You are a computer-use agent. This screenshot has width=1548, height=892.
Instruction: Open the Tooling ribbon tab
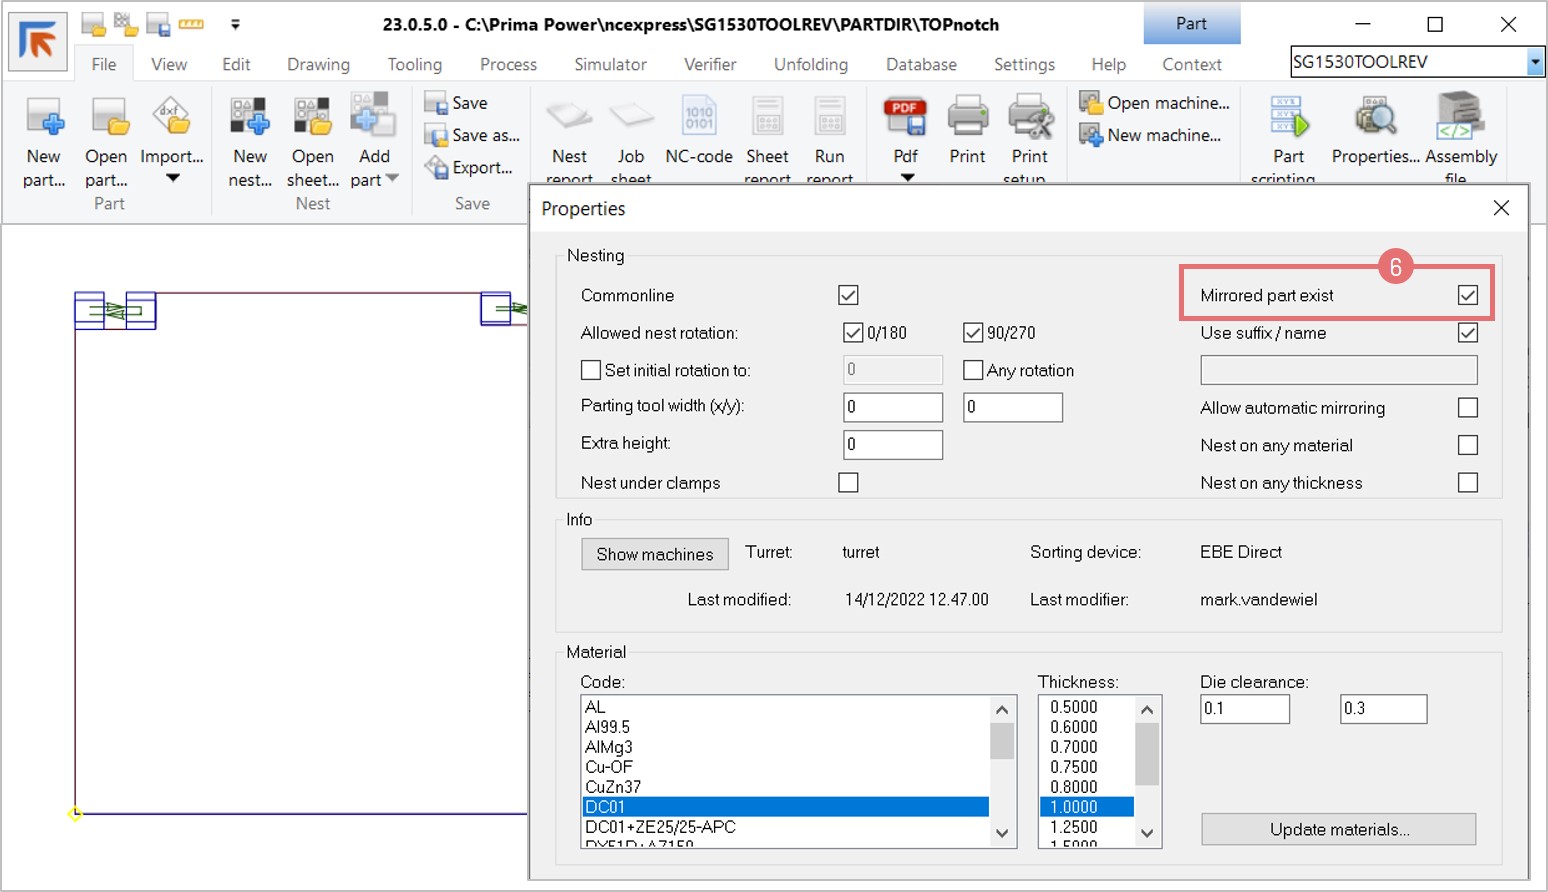pos(414,64)
